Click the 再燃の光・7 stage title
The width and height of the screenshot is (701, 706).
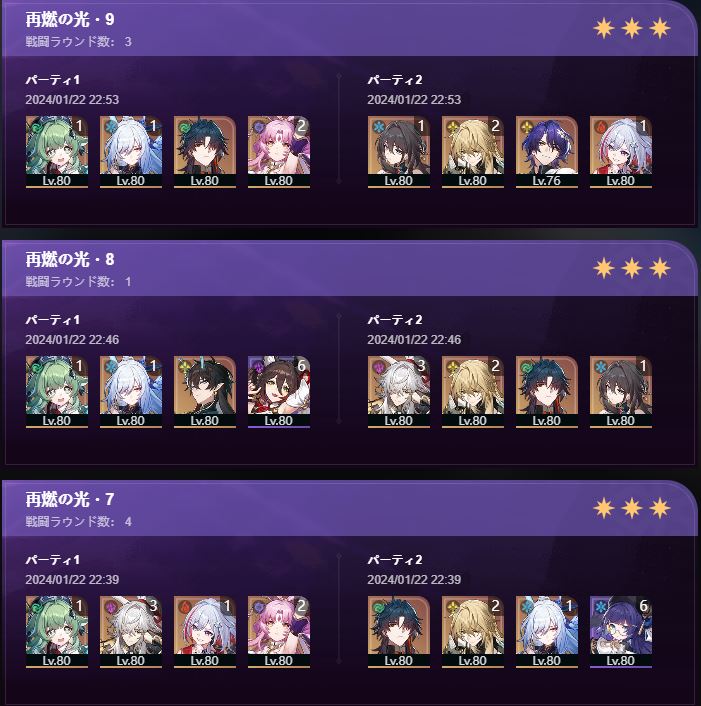(x=70, y=499)
